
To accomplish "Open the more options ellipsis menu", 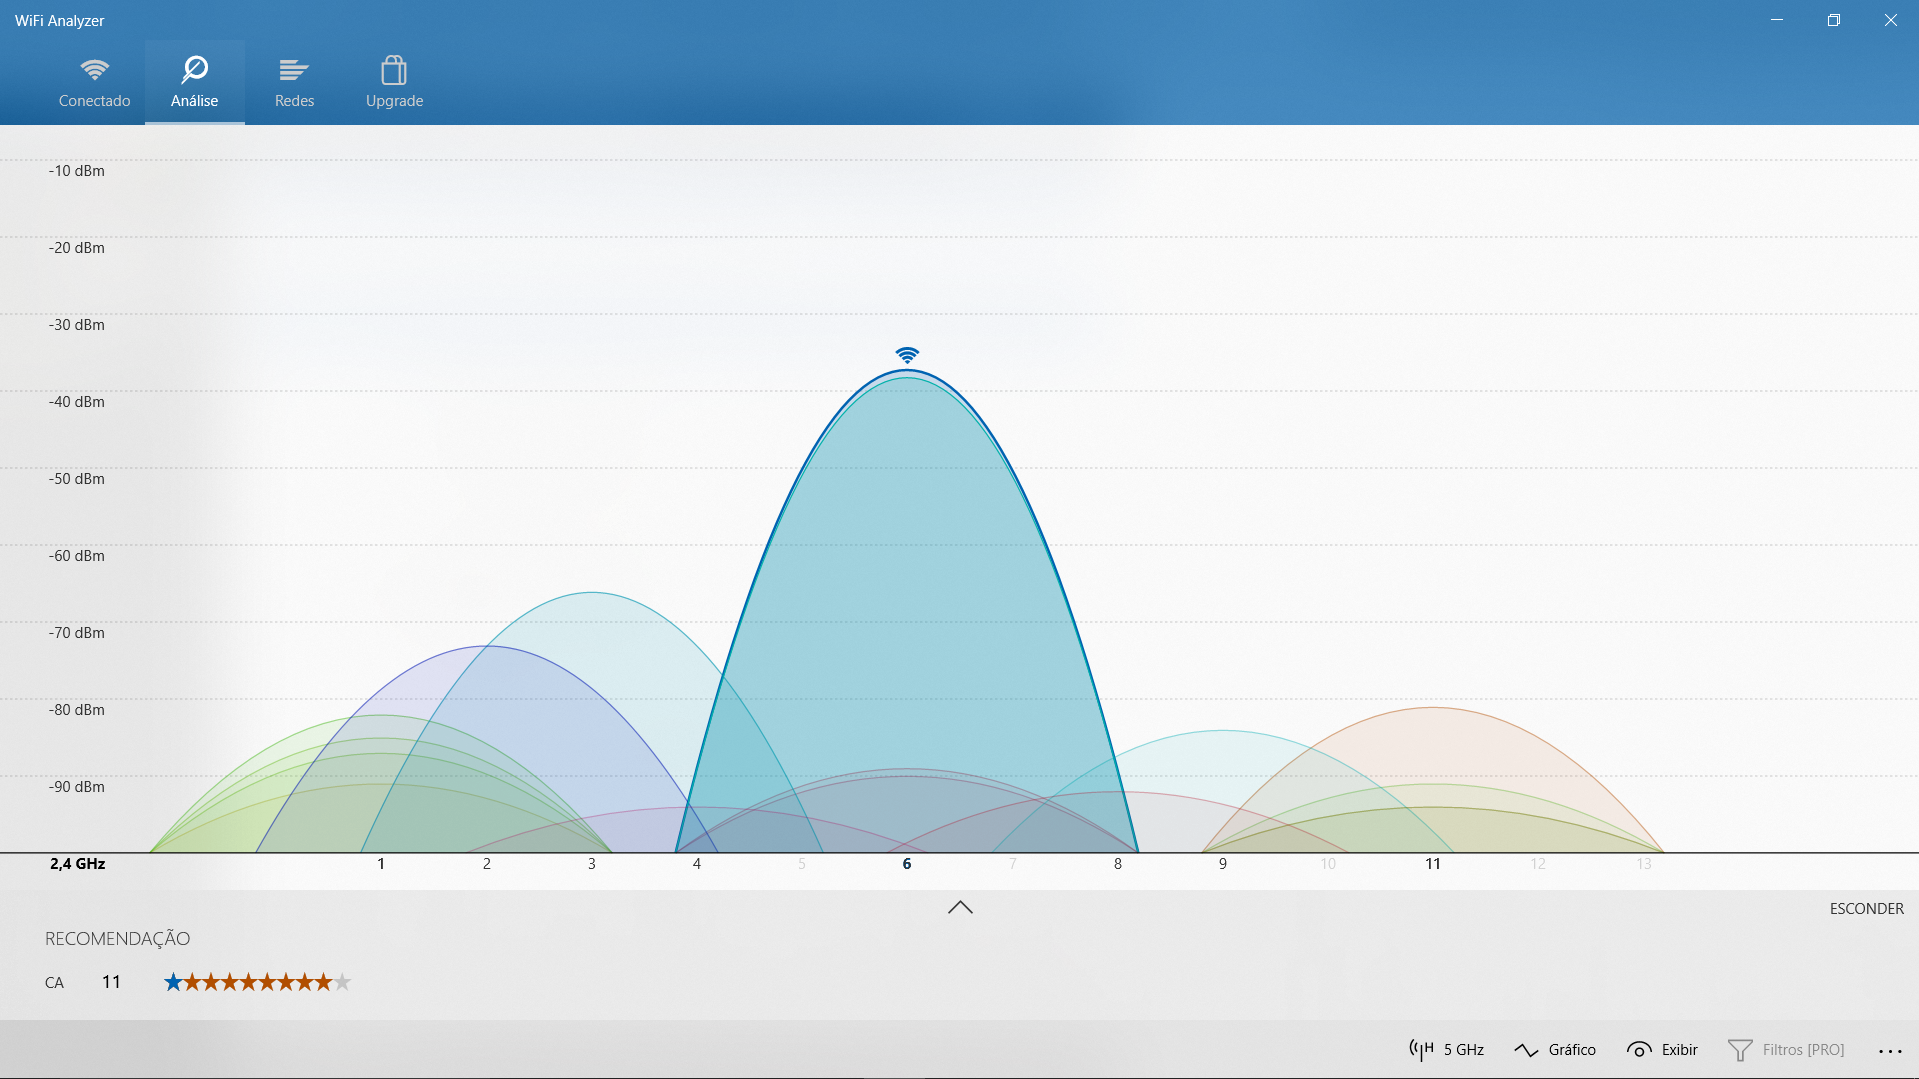I will (1890, 1050).
